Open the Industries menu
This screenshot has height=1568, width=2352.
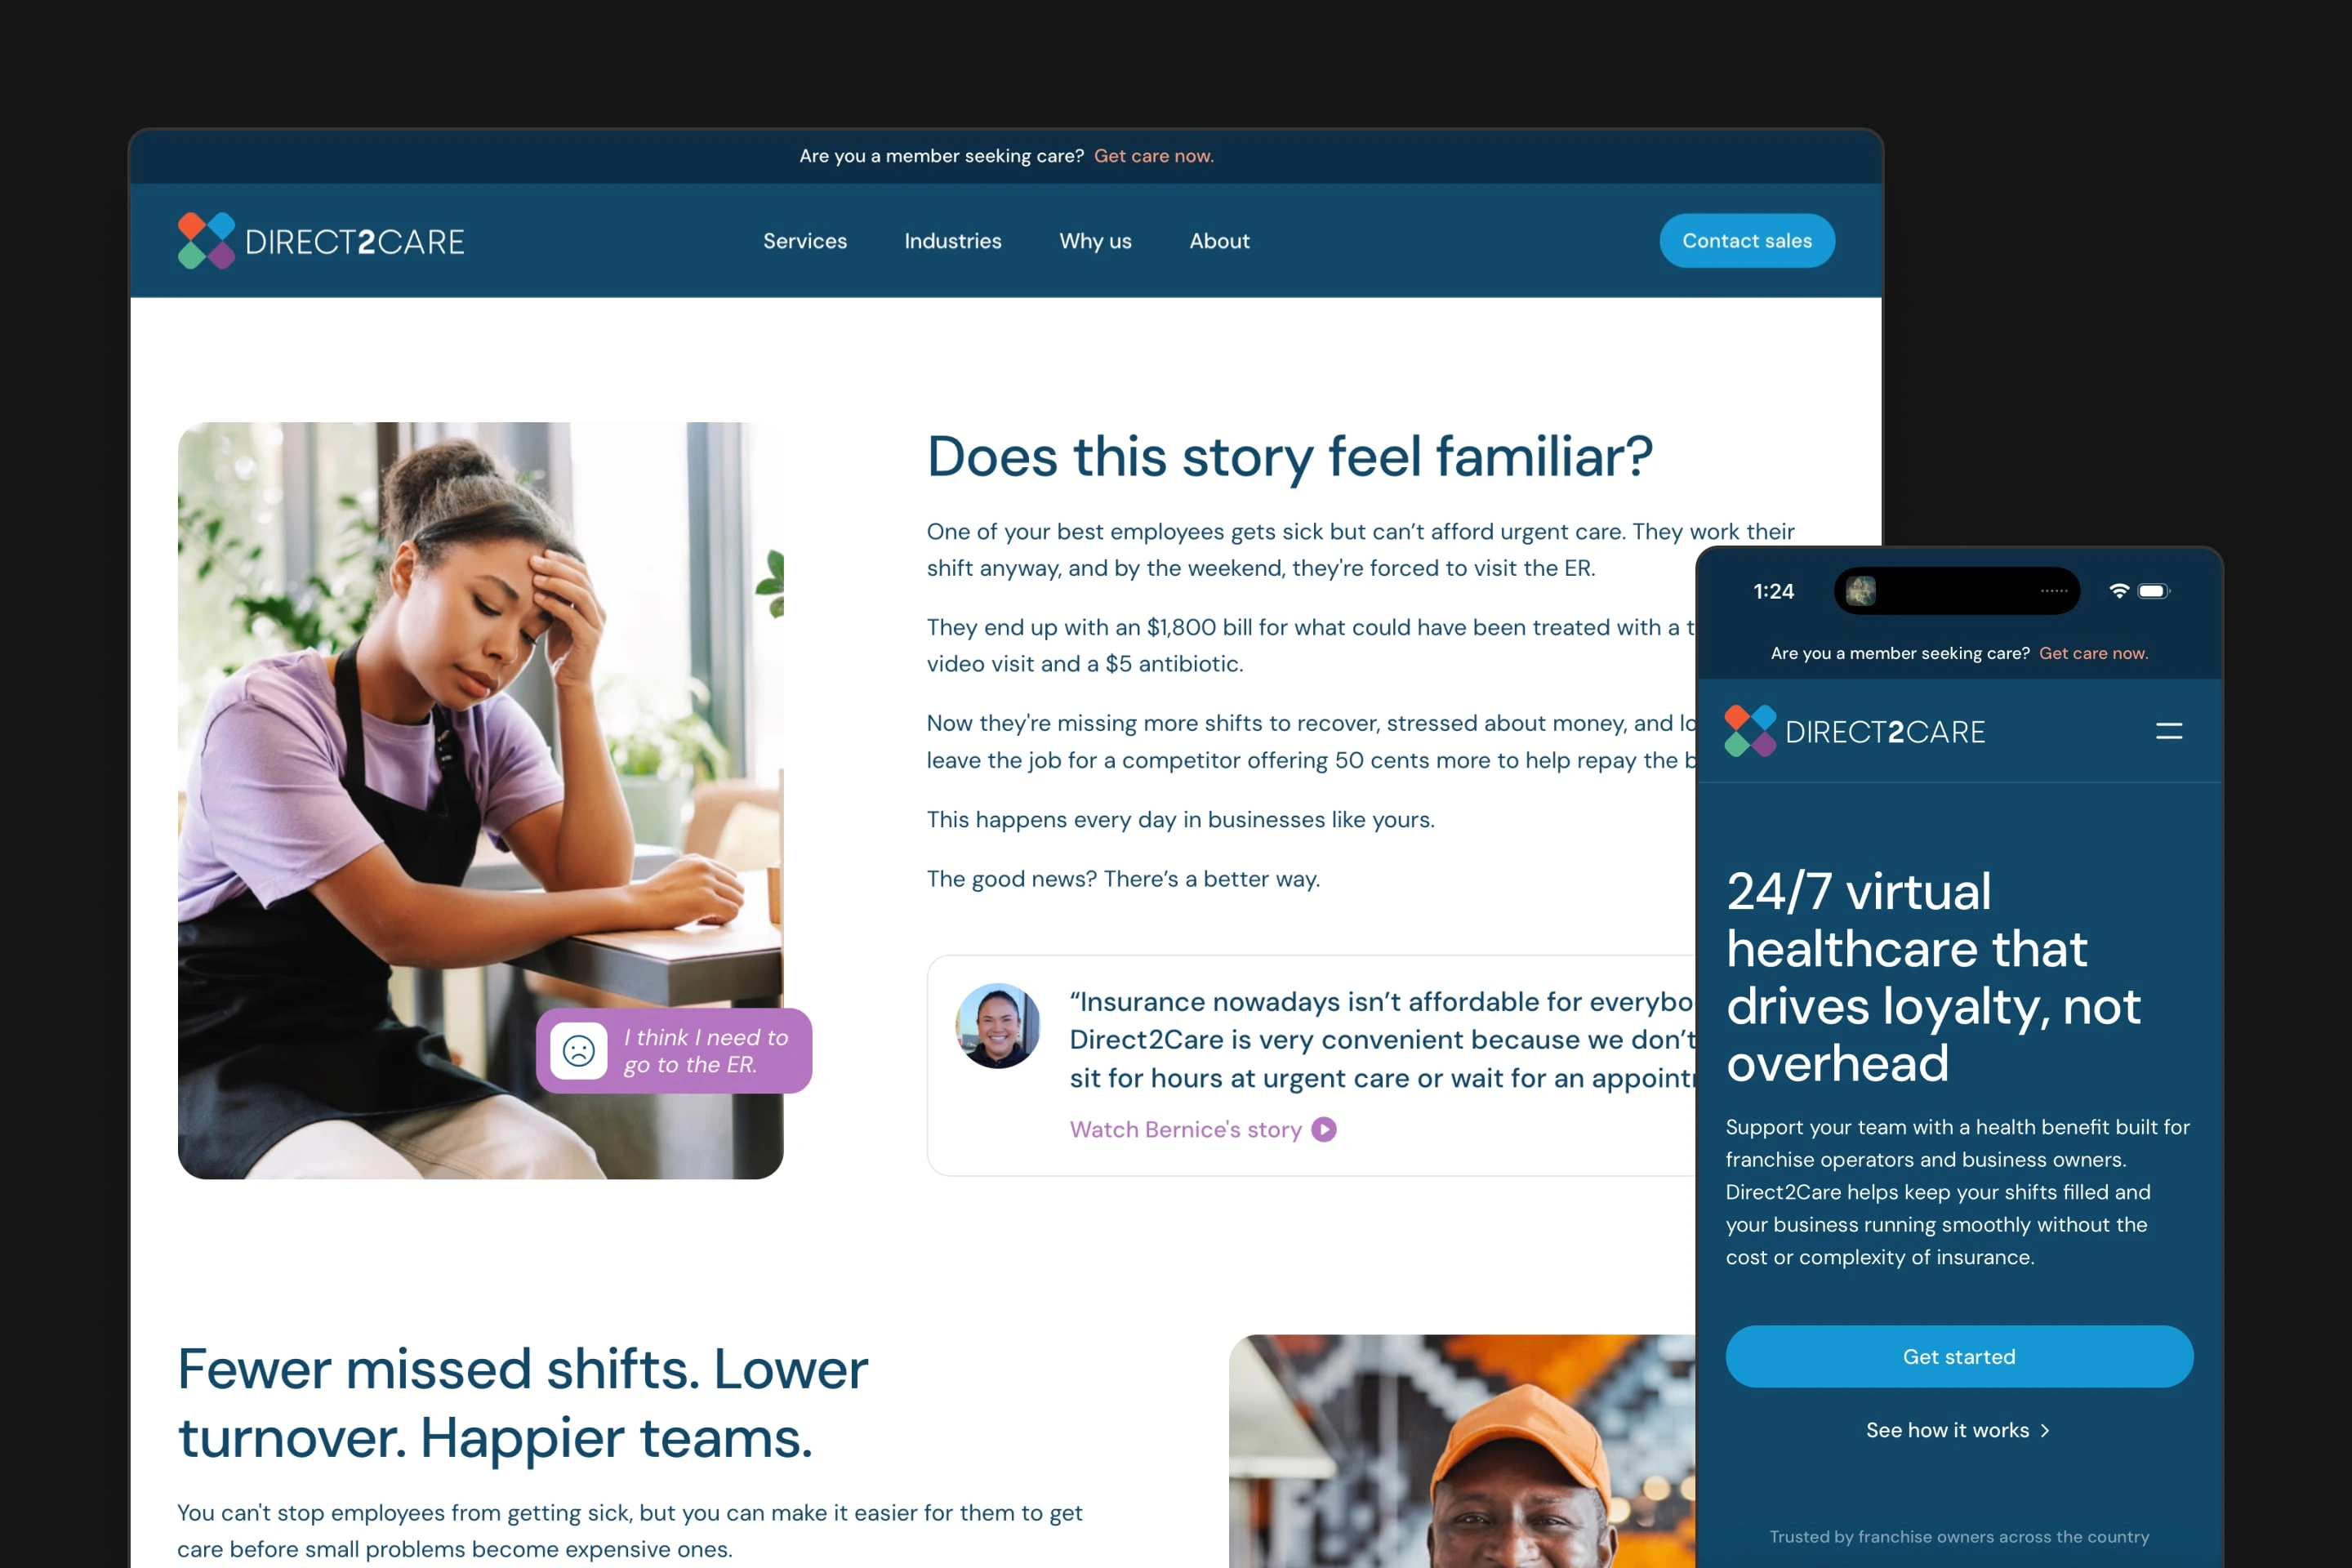pos(953,241)
